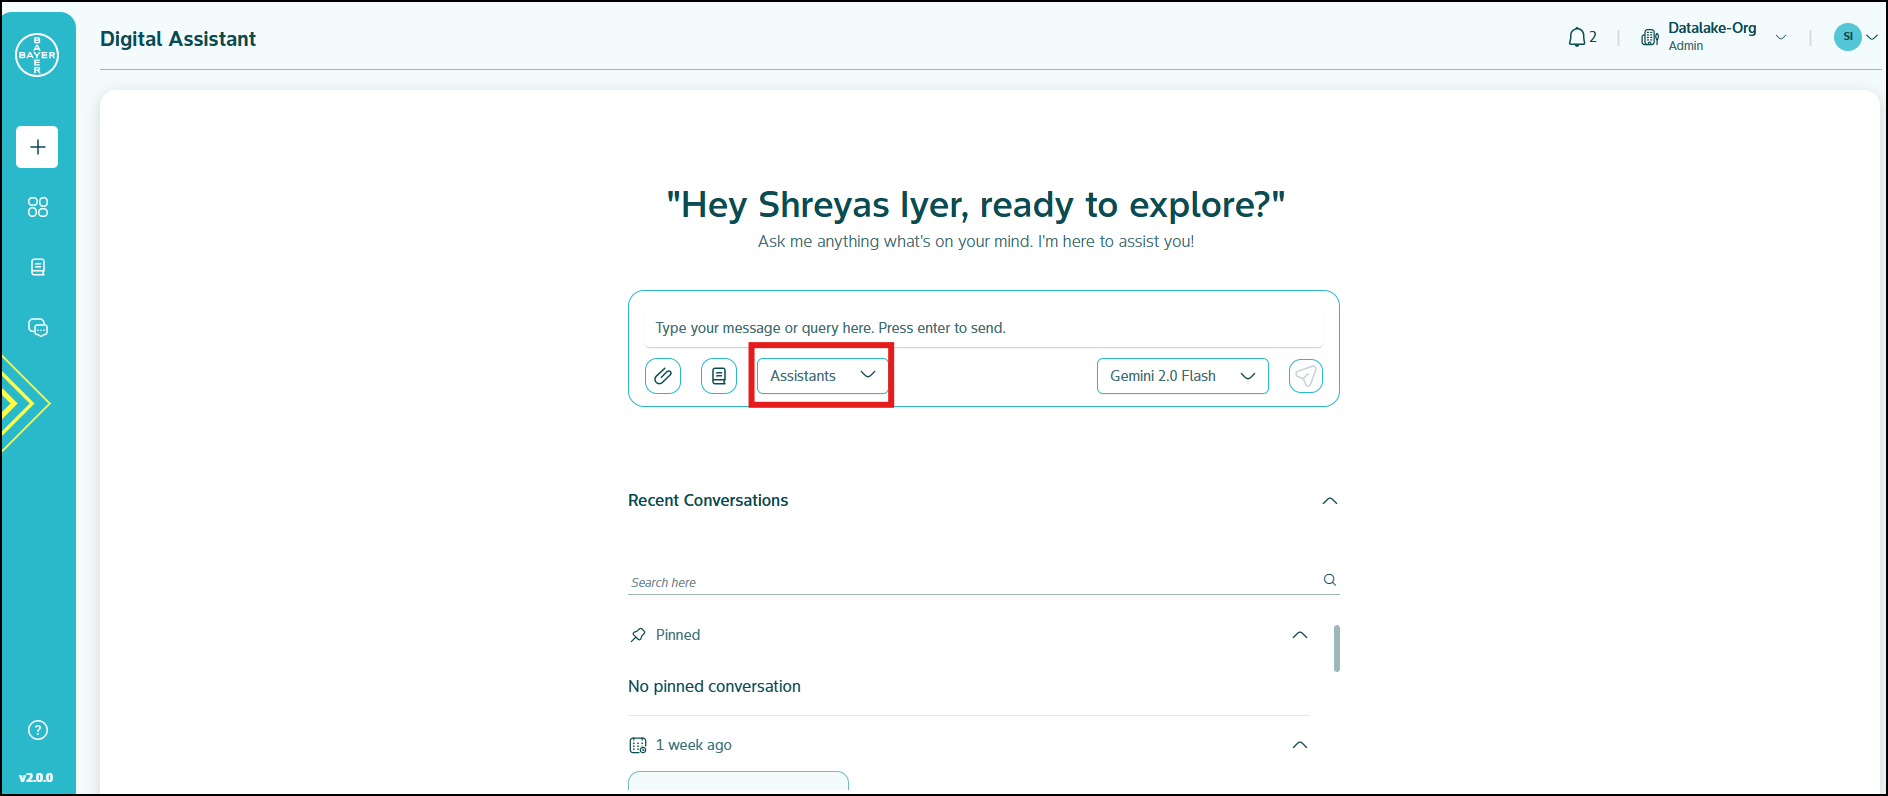Collapse the 1 week ago group
Screen dimensions: 1888x796
coord(1299,745)
